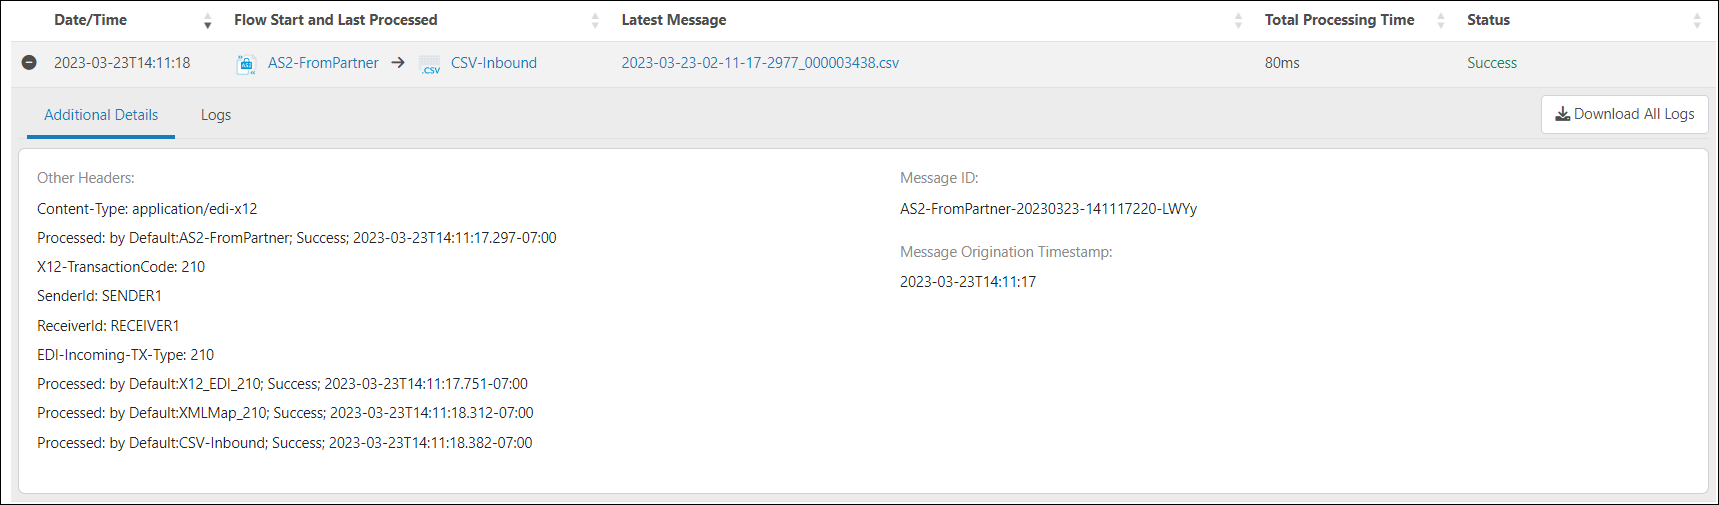Image resolution: width=1719 pixels, height=505 pixels.
Task: Click the Success status text
Action: coord(1491,63)
